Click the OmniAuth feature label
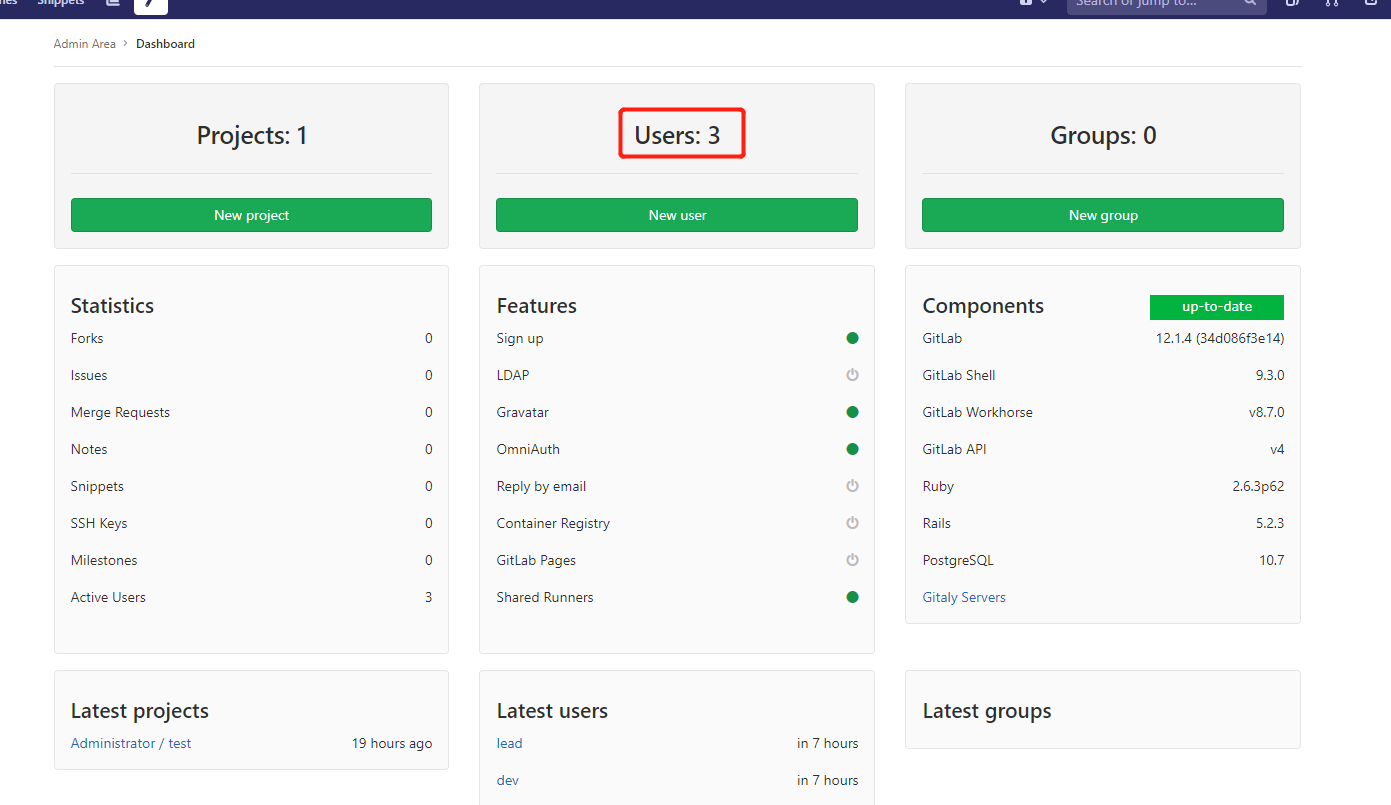1391x805 pixels. pos(528,449)
